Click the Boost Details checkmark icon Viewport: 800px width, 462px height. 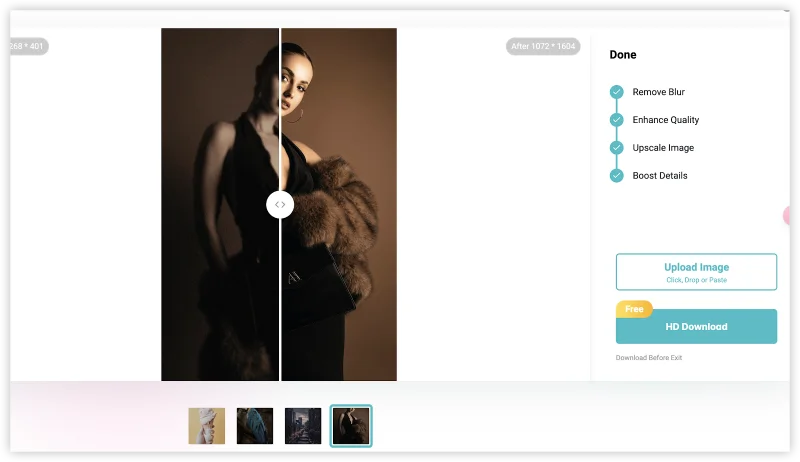[x=616, y=175]
